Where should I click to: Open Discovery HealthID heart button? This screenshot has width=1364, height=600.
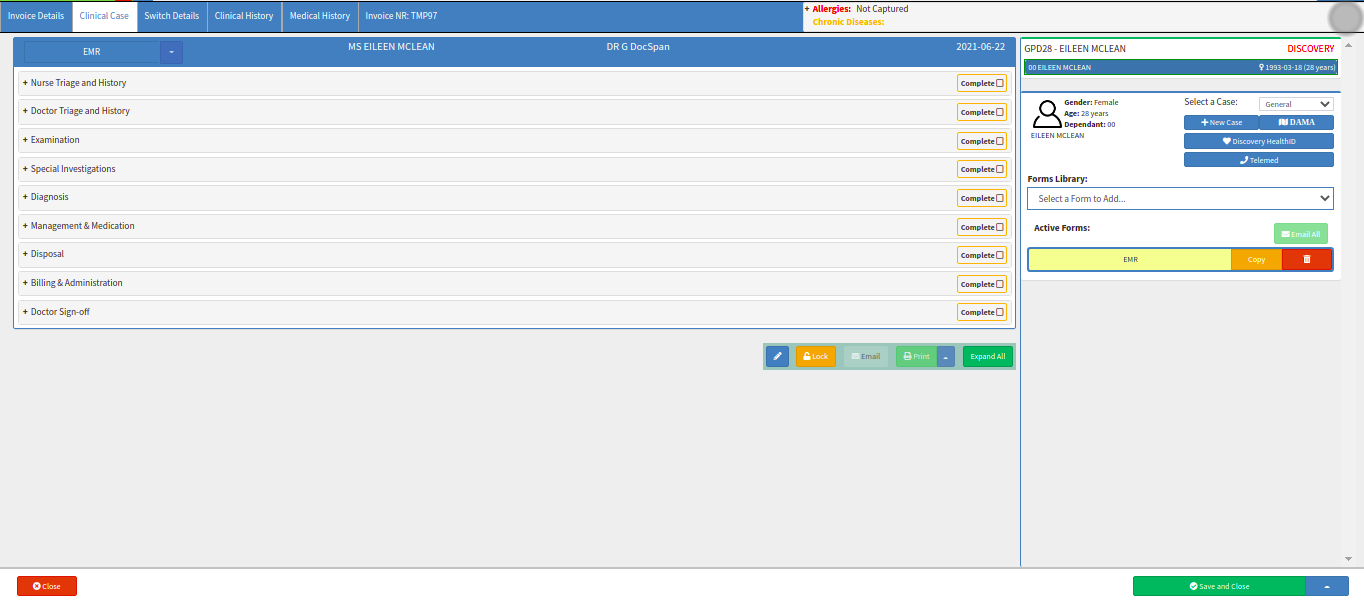[x=1258, y=141]
